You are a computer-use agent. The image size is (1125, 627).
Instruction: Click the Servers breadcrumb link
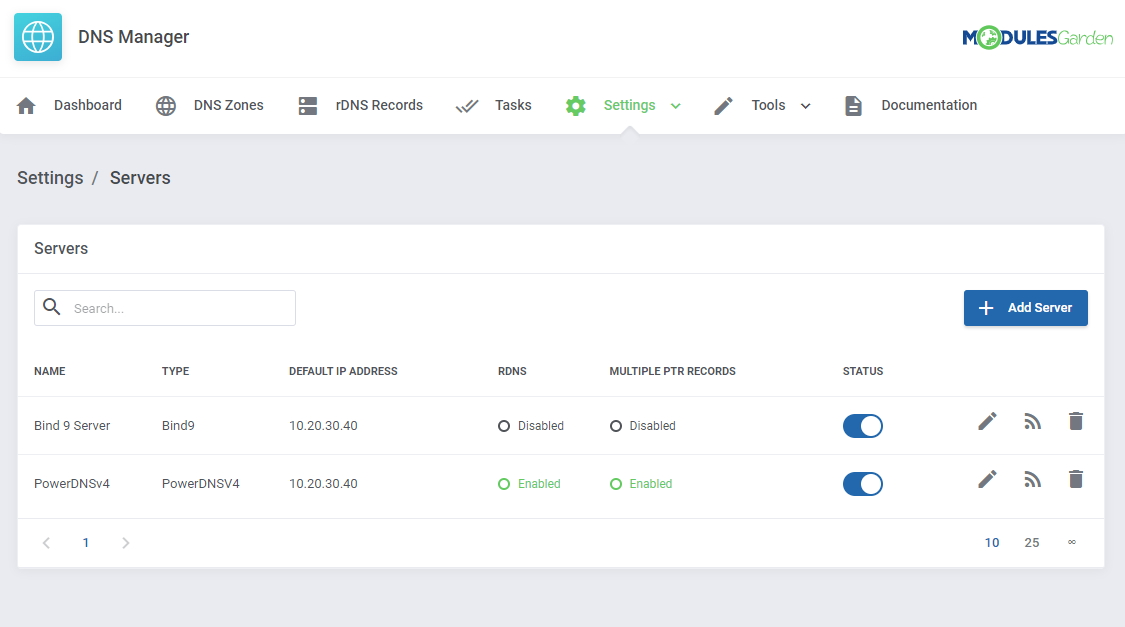point(140,178)
